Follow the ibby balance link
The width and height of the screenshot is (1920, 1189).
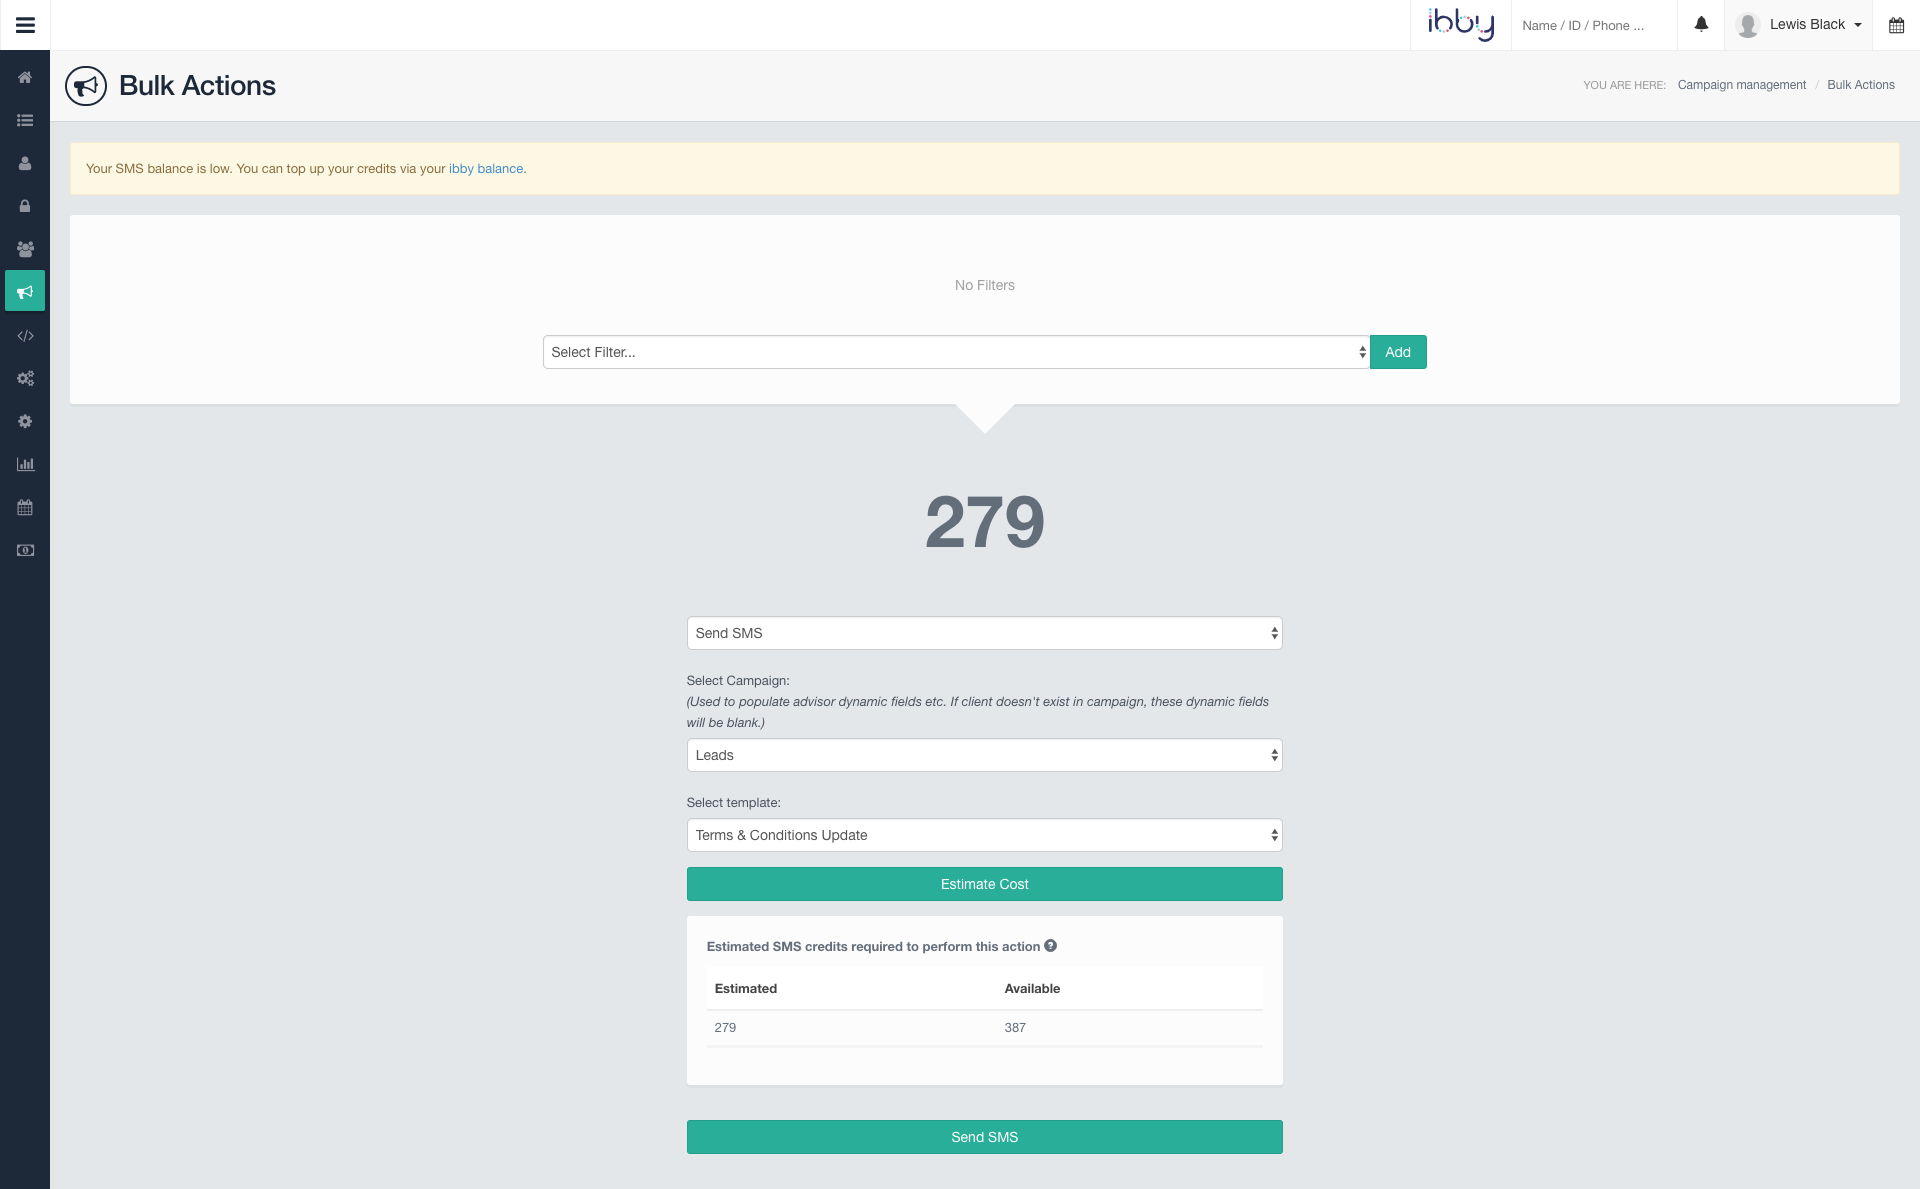coord(485,169)
